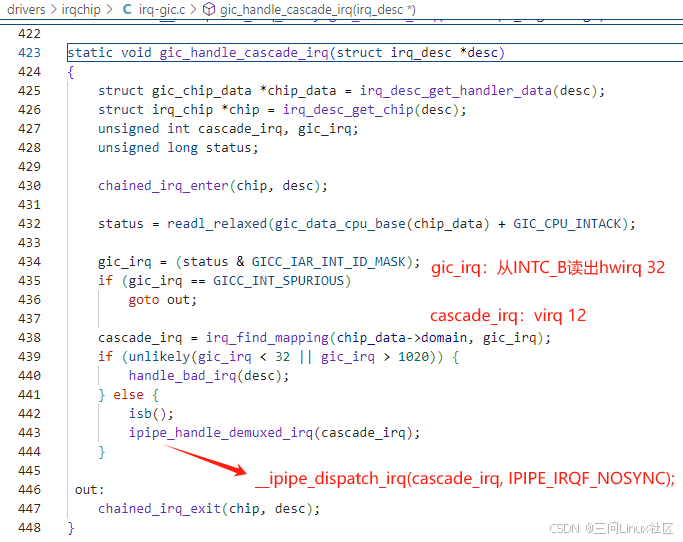Click the 'out:' label on line 446
Screen dimensions: 683x542
tap(90, 490)
